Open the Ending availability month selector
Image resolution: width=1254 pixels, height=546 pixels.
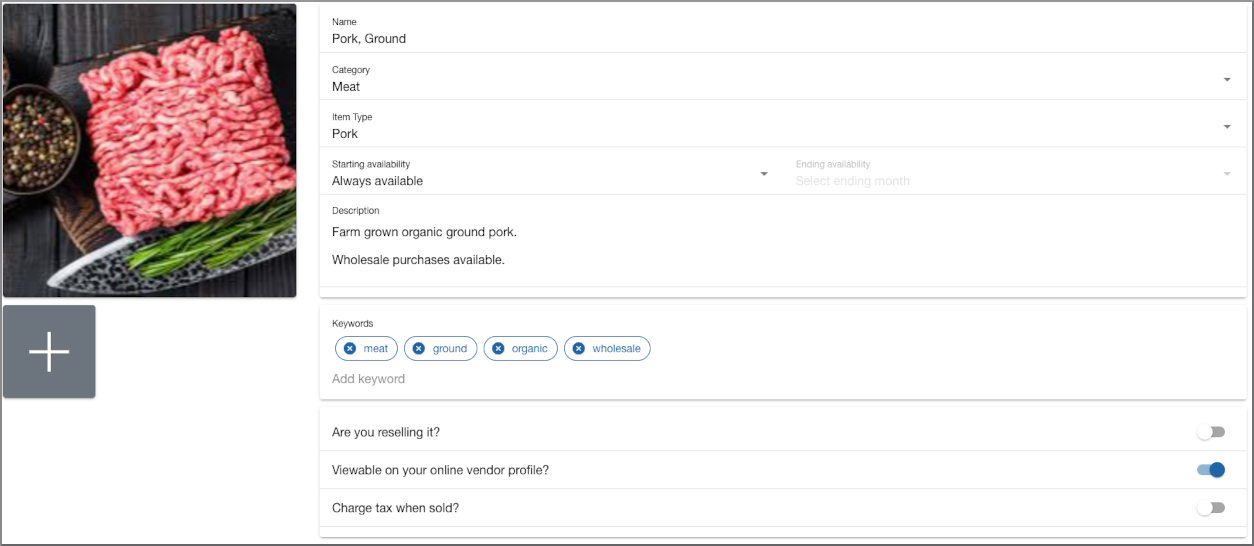pos(1014,173)
